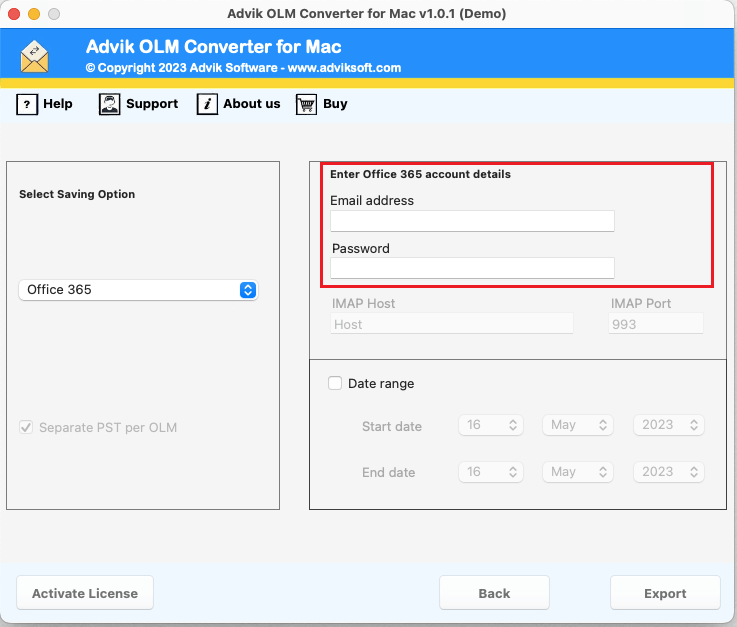Image resolution: width=737 pixels, height=627 pixels.
Task: Click the IMAP Port 993 field
Action: (x=656, y=324)
